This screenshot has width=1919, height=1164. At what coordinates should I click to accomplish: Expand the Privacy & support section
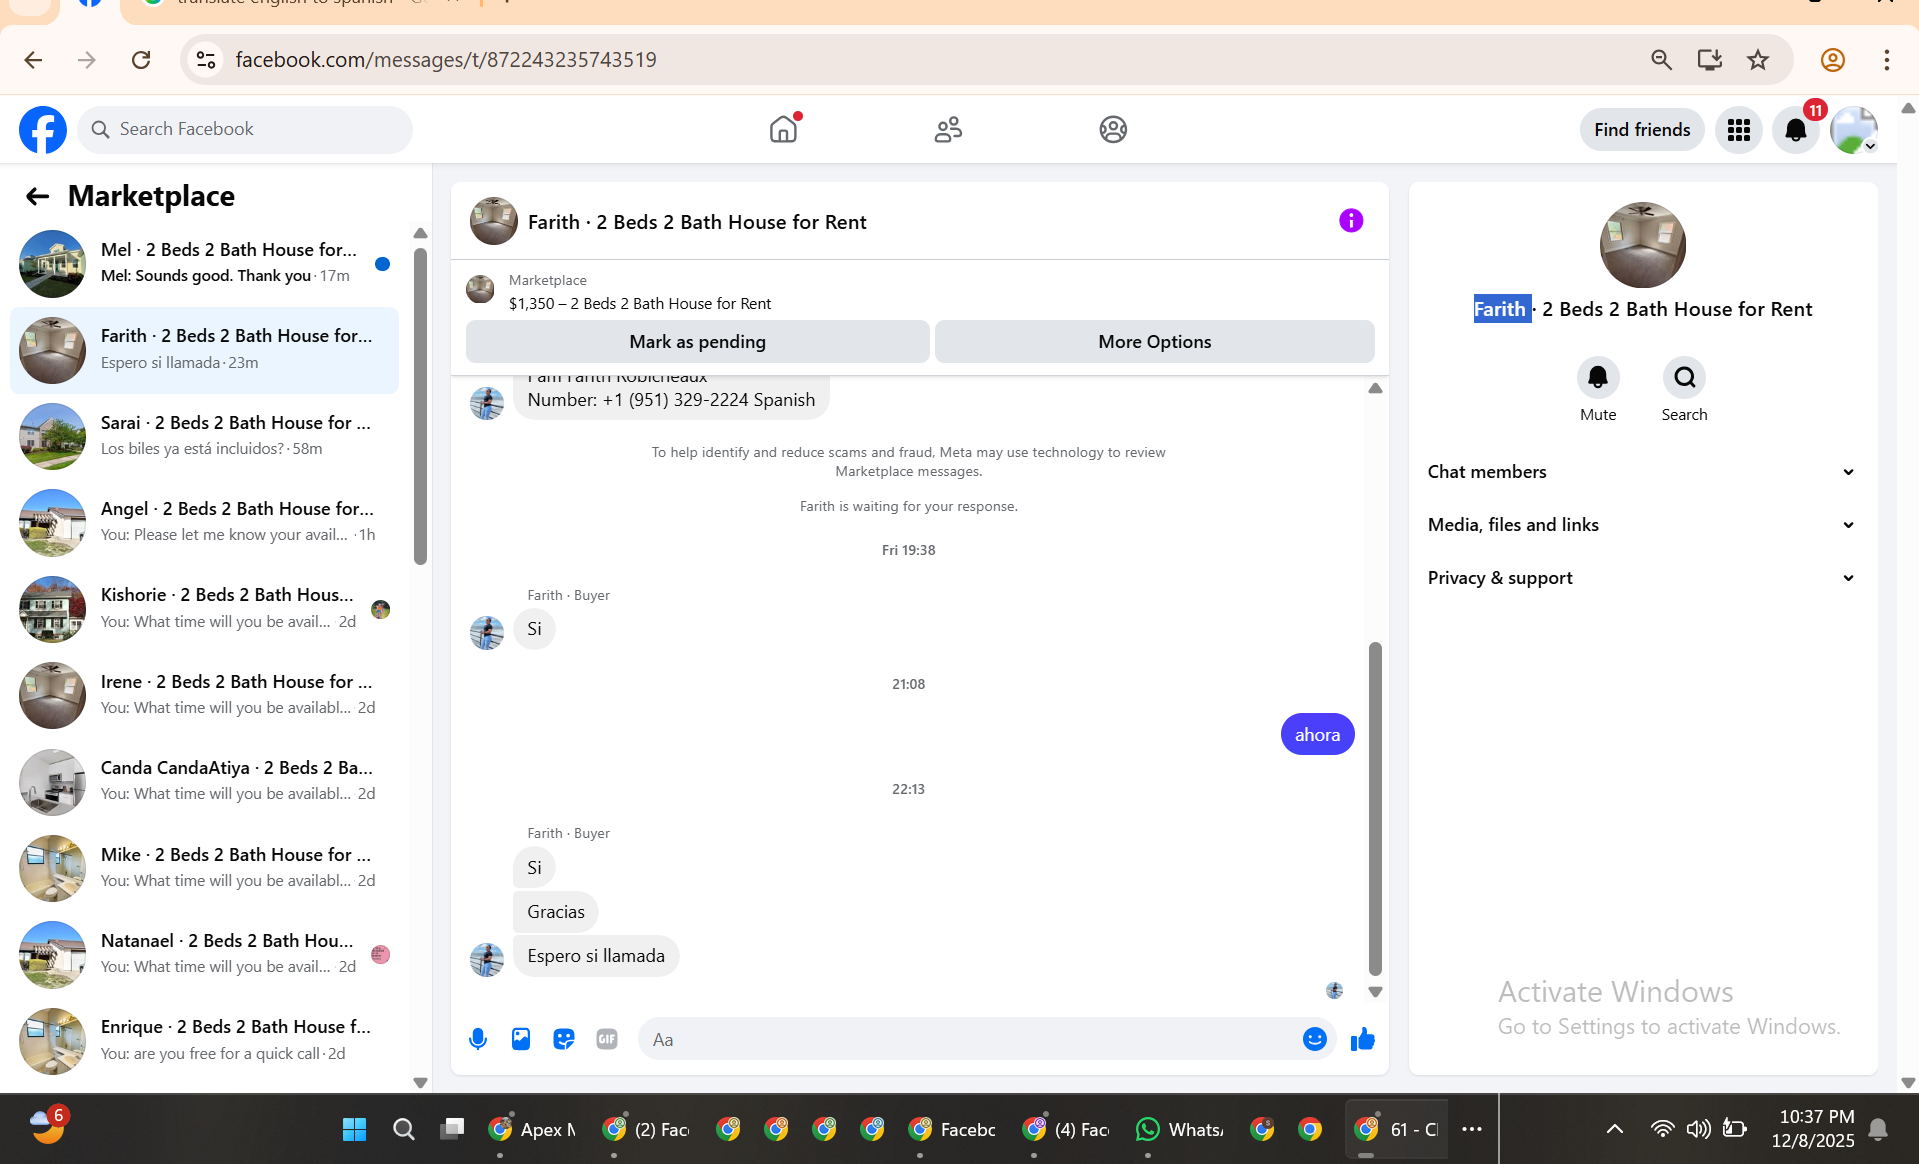coord(1642,578)
